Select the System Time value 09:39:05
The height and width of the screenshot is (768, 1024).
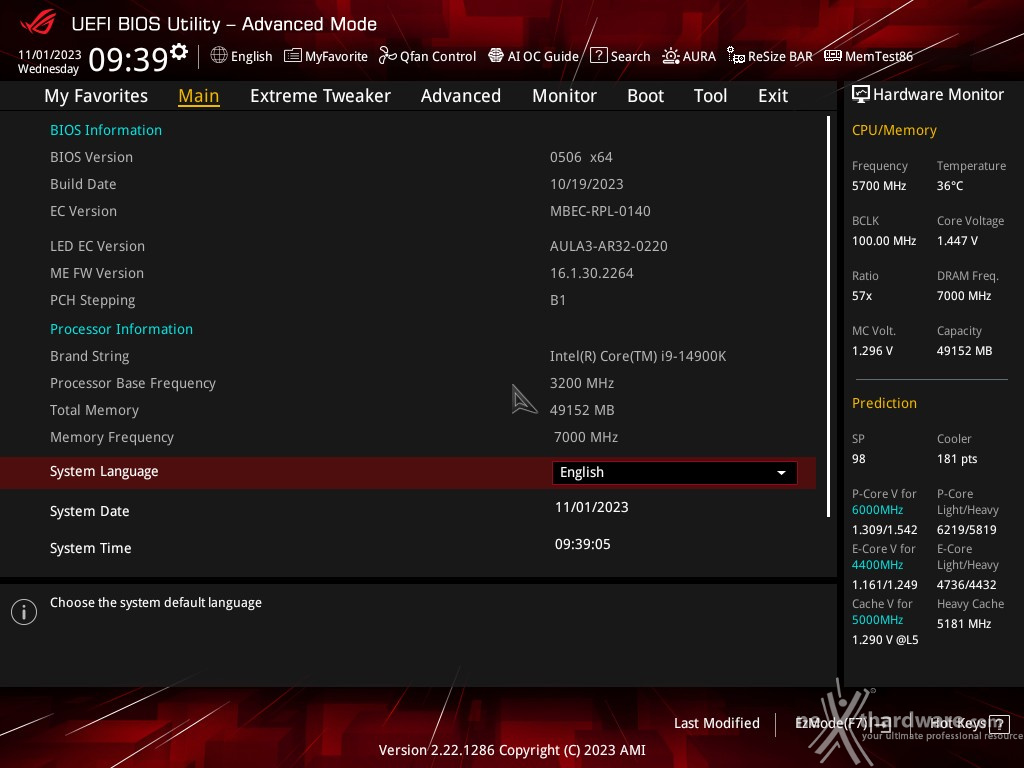coord(583,545)
